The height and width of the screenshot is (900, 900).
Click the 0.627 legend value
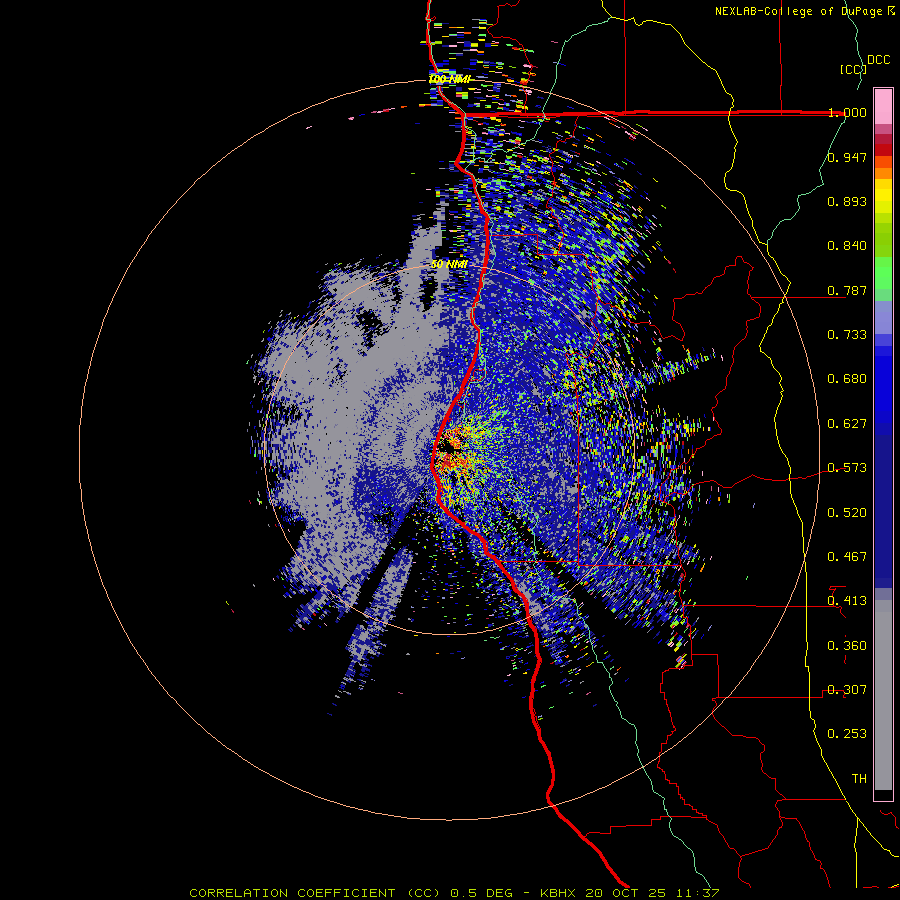click(847, 424)
